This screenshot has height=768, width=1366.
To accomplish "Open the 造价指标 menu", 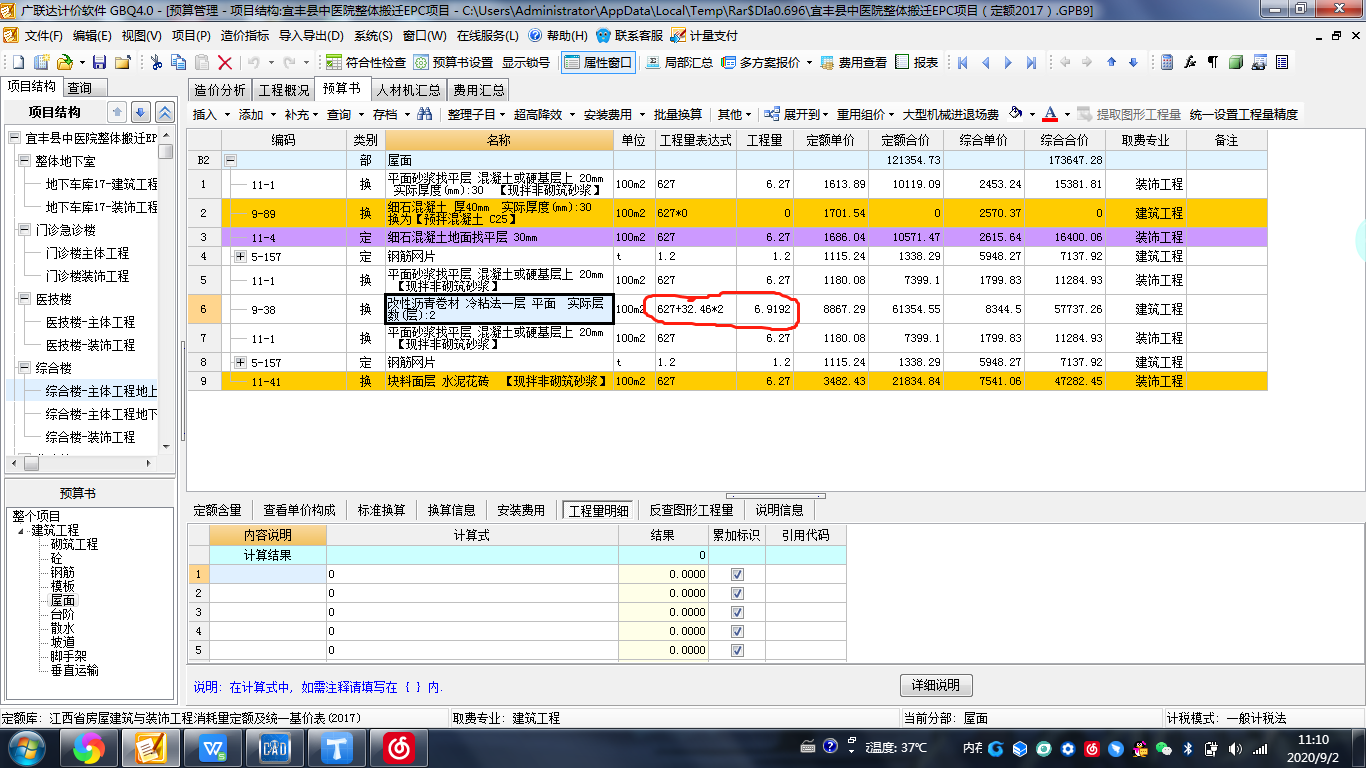I will 245,35.
